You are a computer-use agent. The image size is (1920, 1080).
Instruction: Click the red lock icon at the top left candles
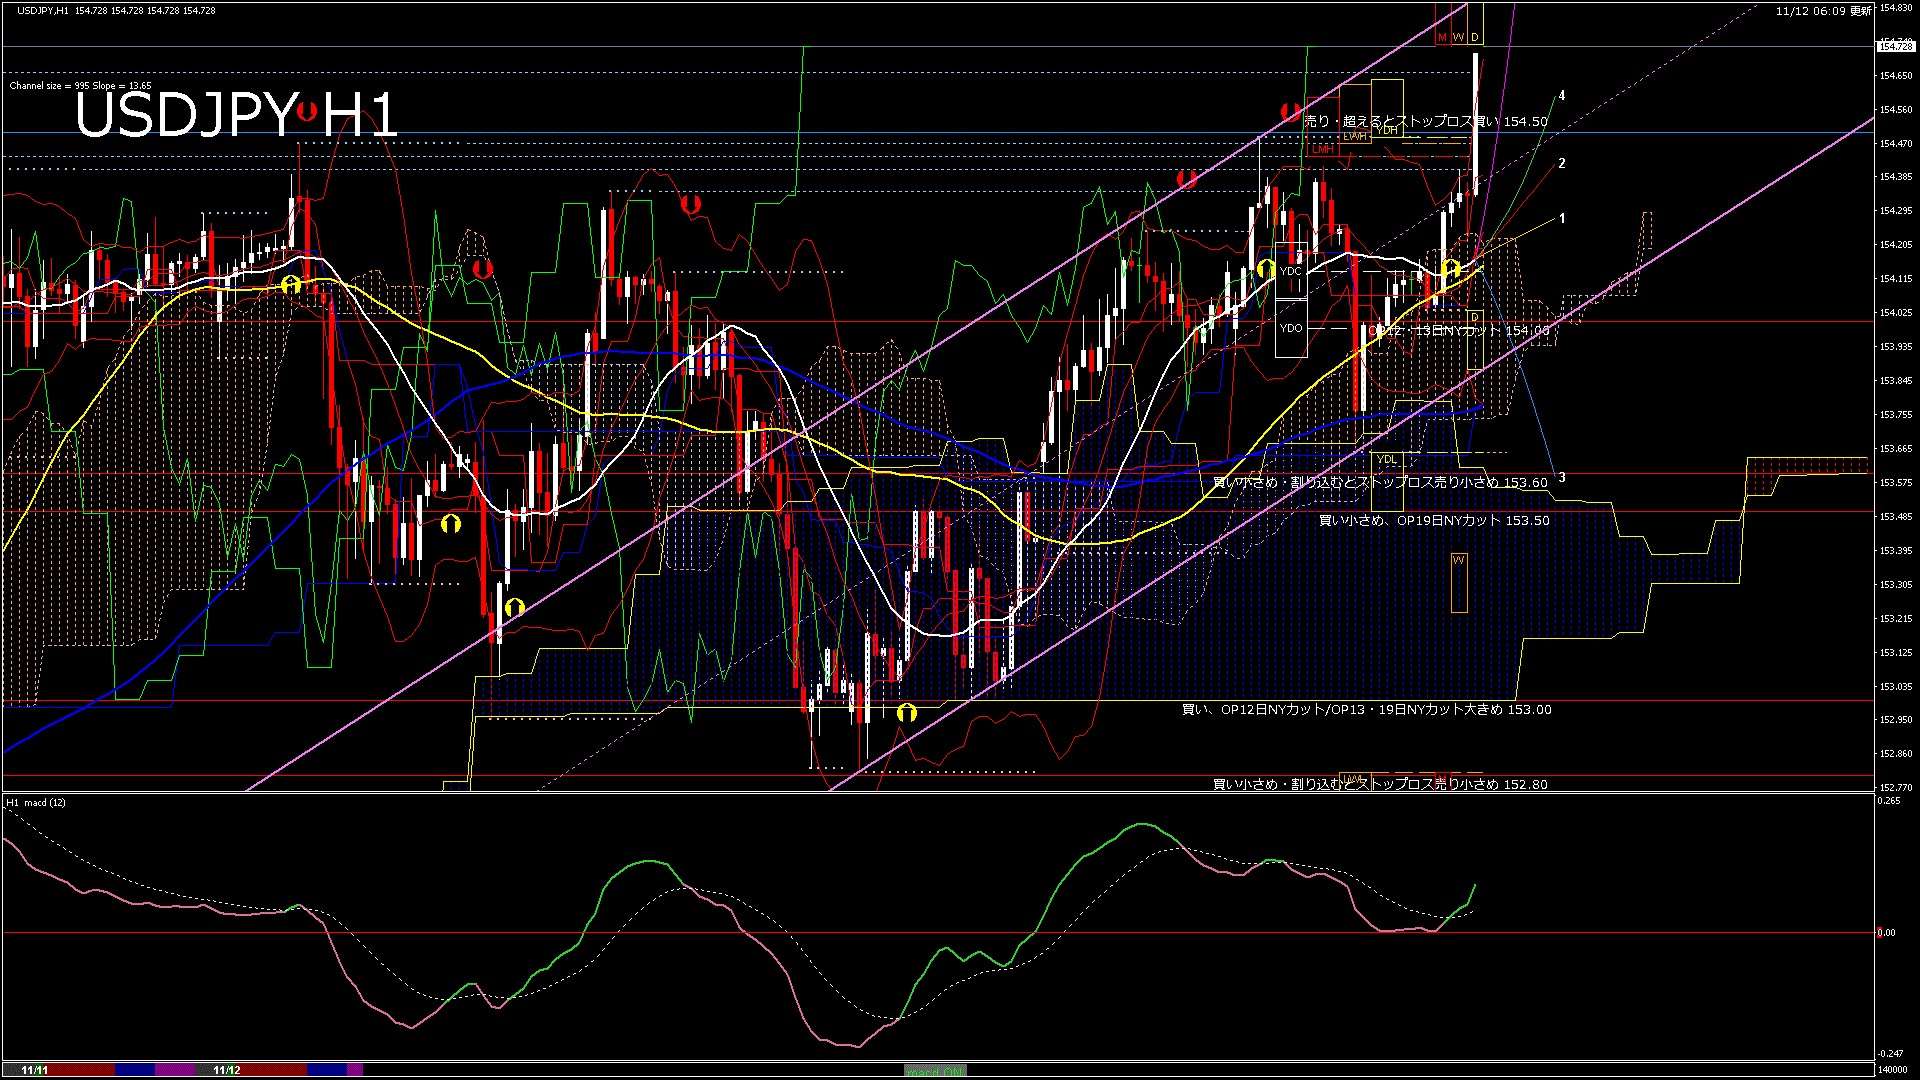click(483, 269)
